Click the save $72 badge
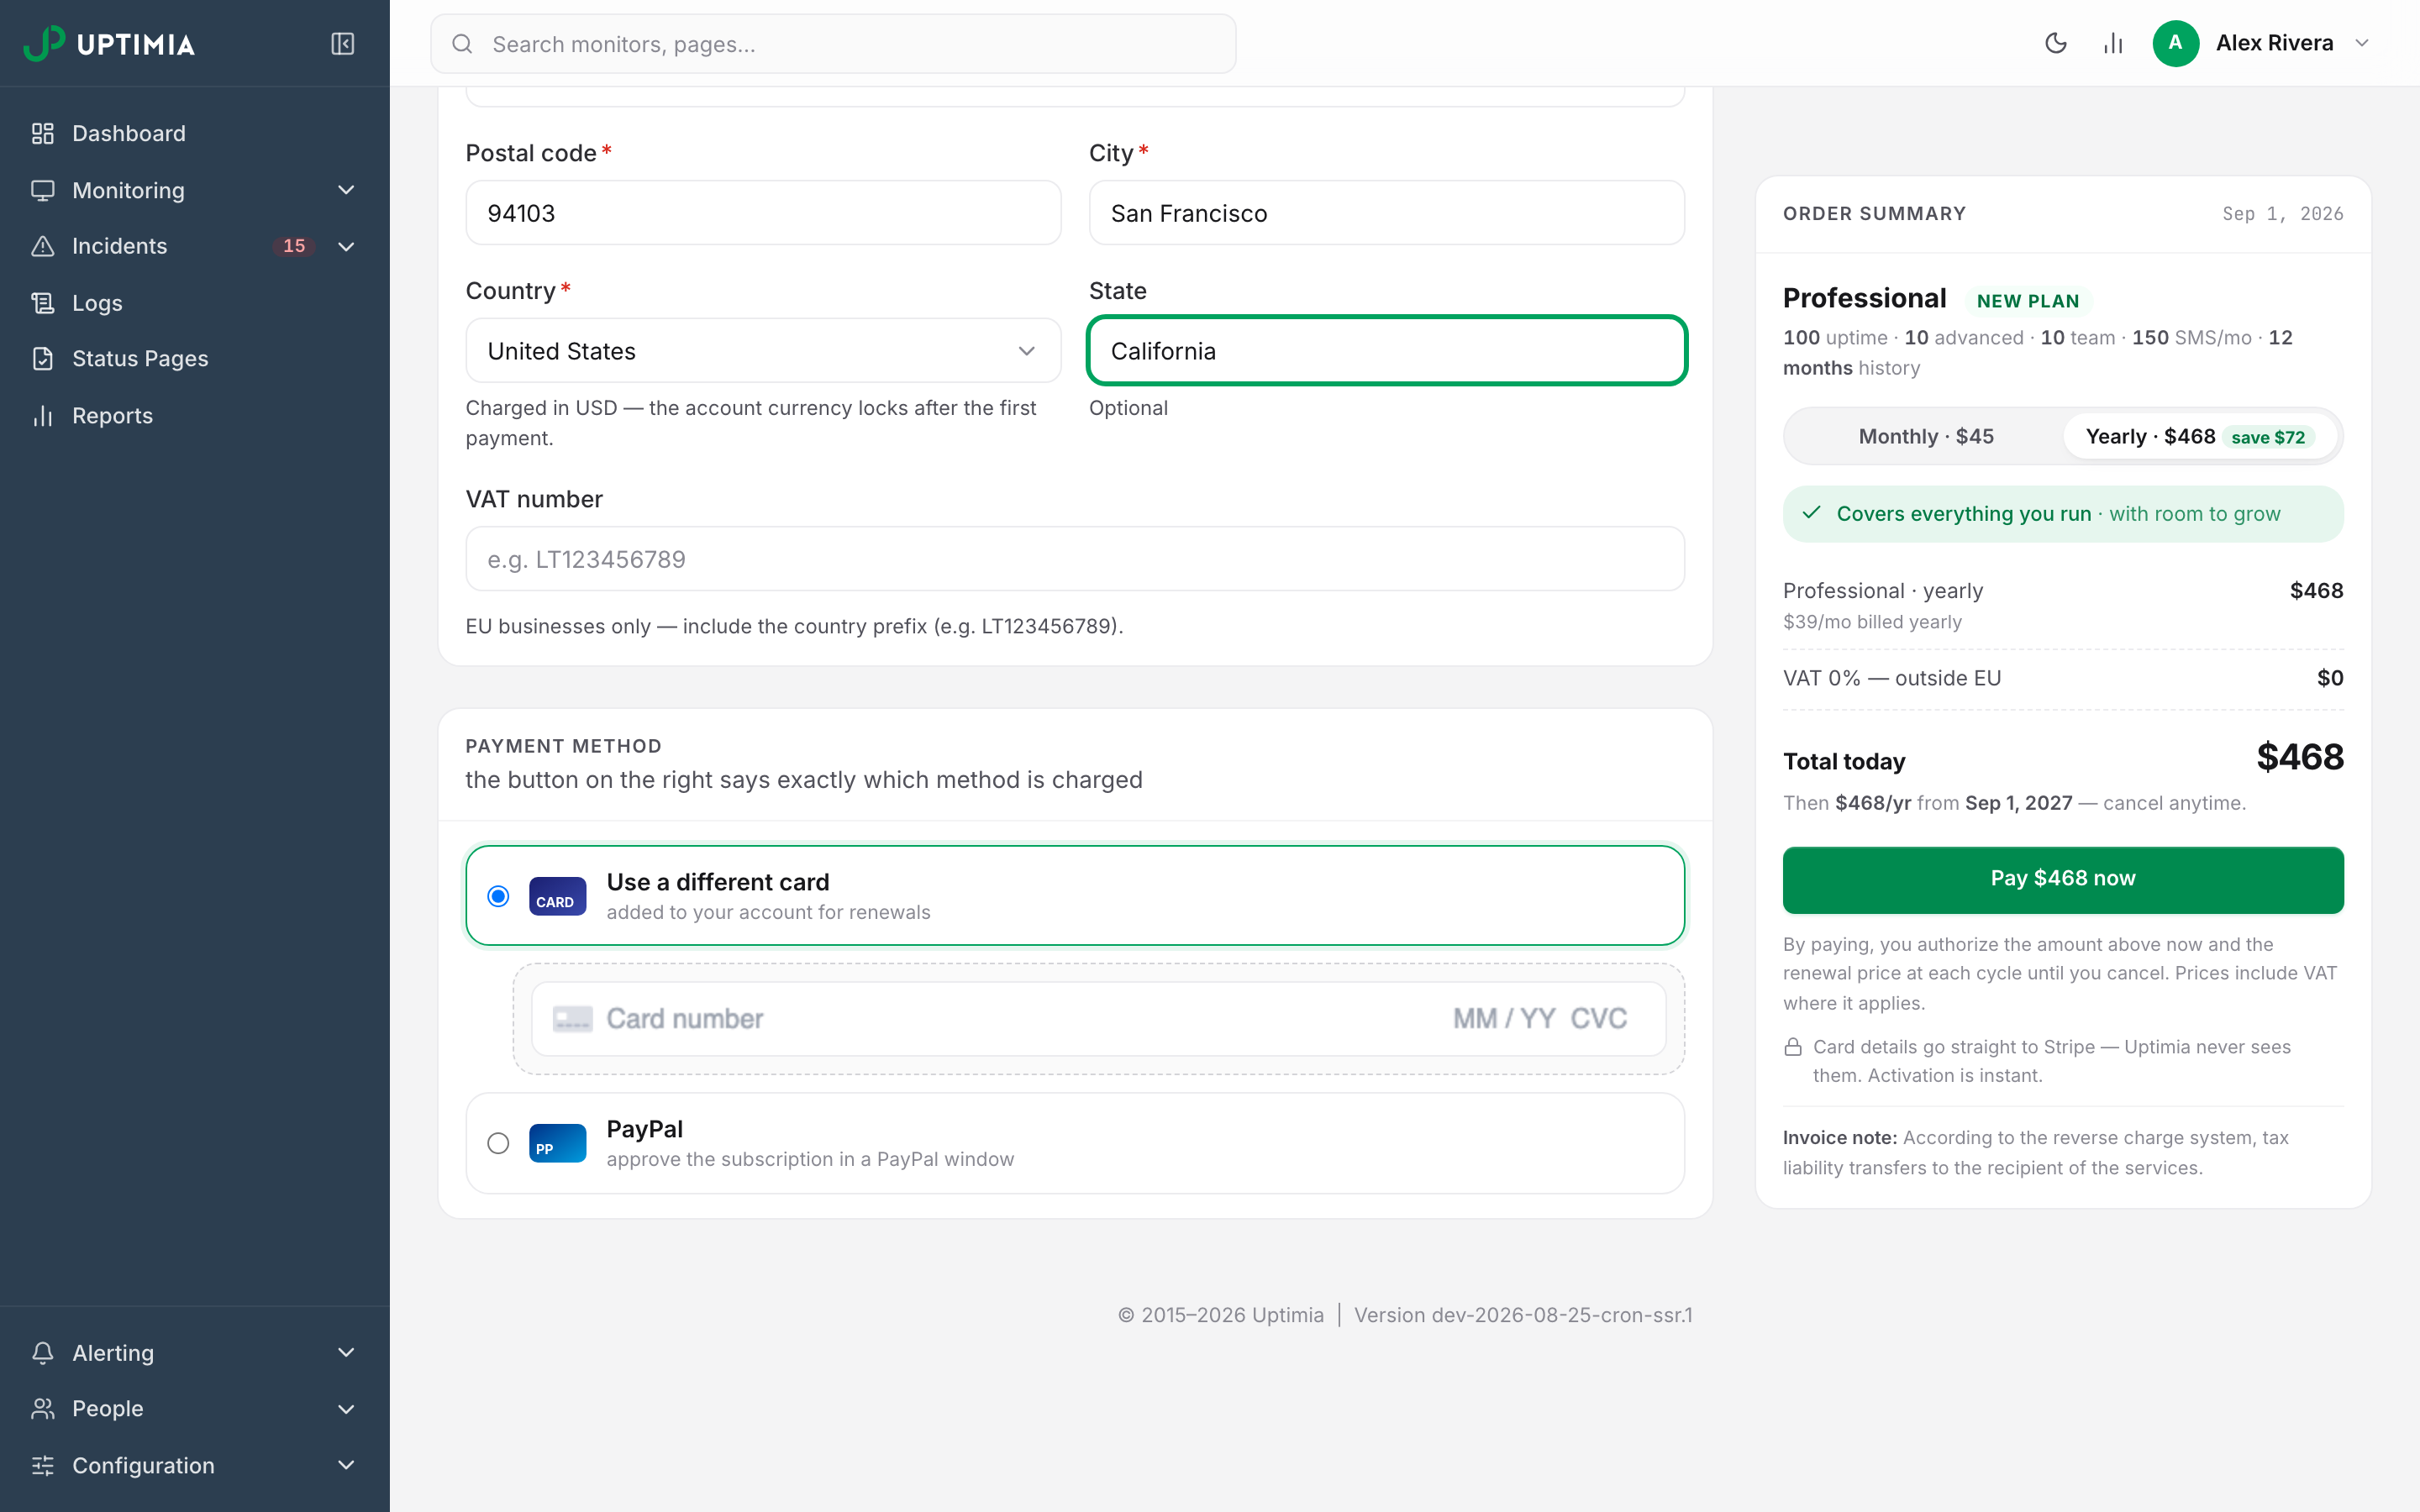The width and height of the screenshot is (2420, 1512). coord(2268,437)
